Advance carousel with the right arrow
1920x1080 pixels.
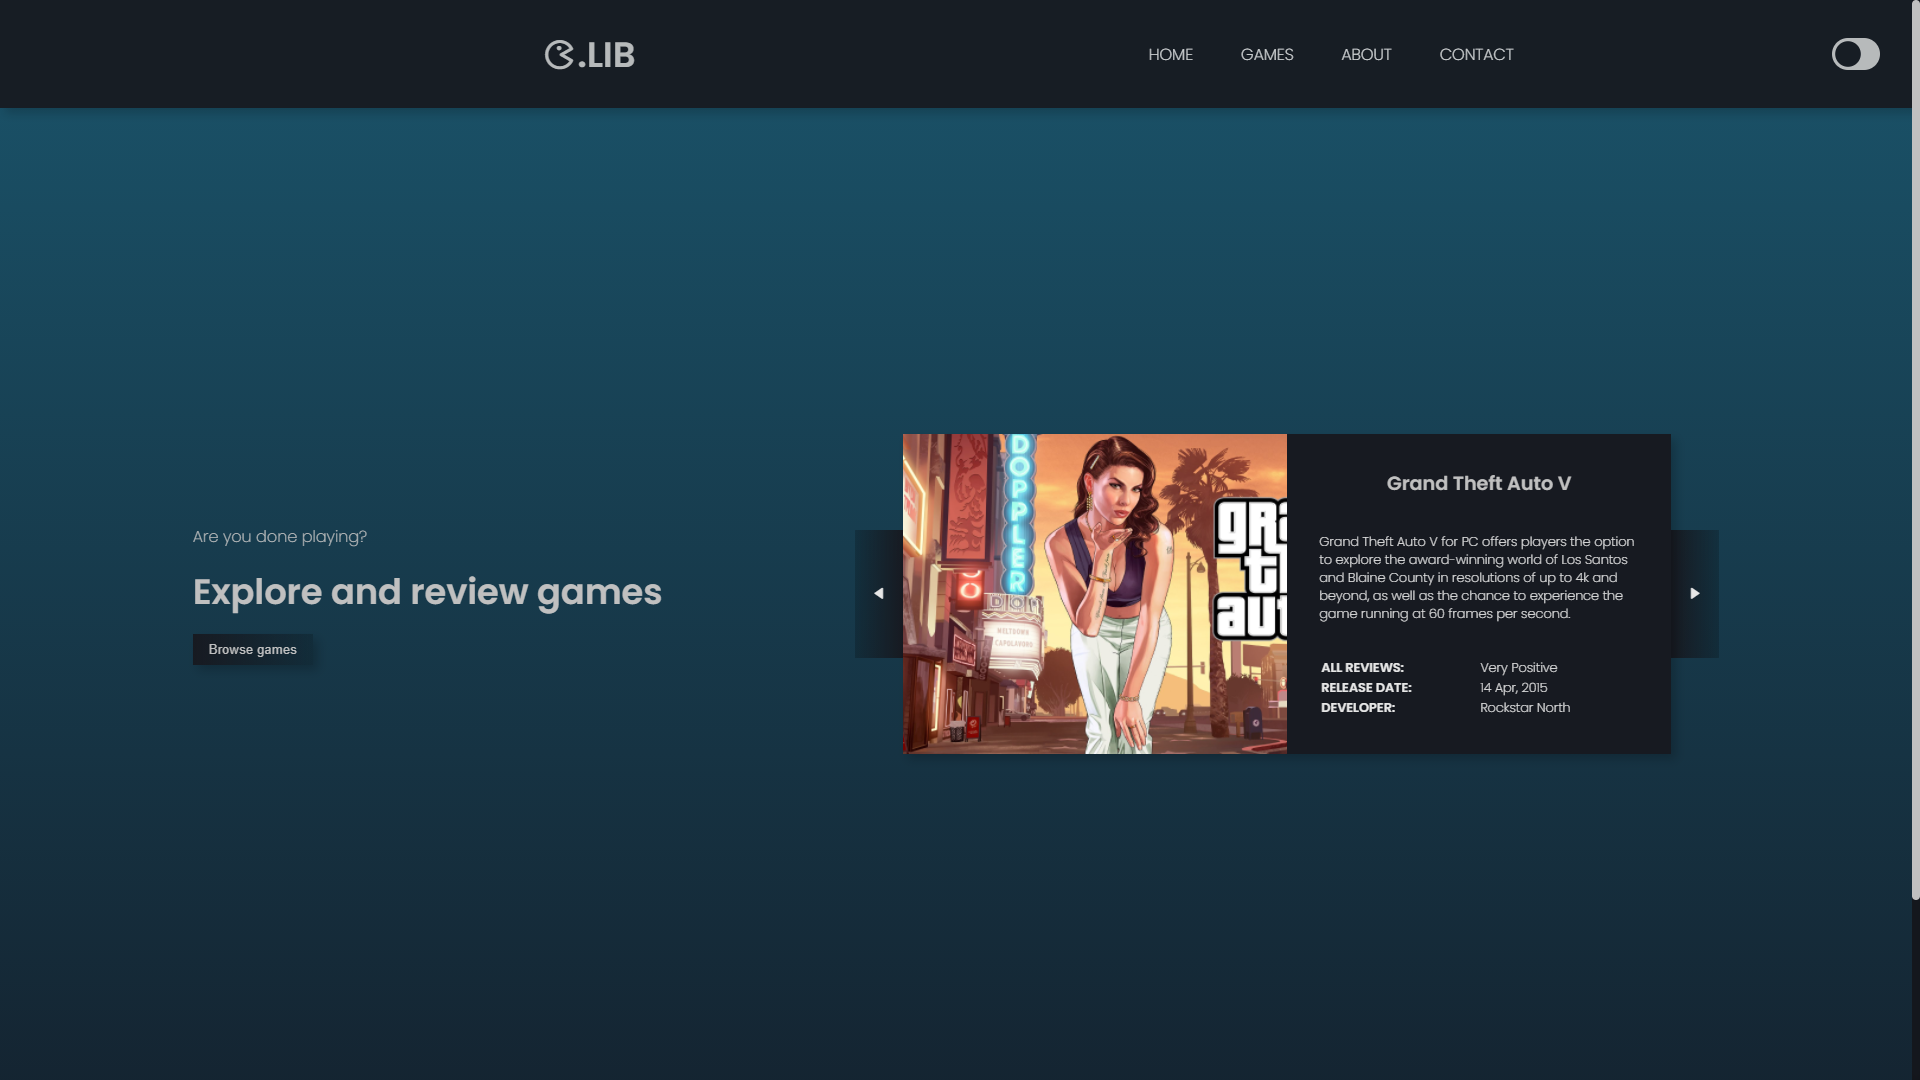tap(1694, 594)
